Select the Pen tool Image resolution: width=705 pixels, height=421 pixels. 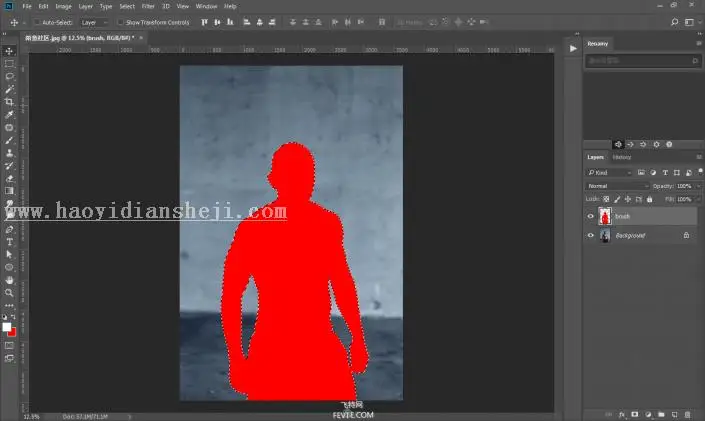pyautogui.click(x=9, y=229)
